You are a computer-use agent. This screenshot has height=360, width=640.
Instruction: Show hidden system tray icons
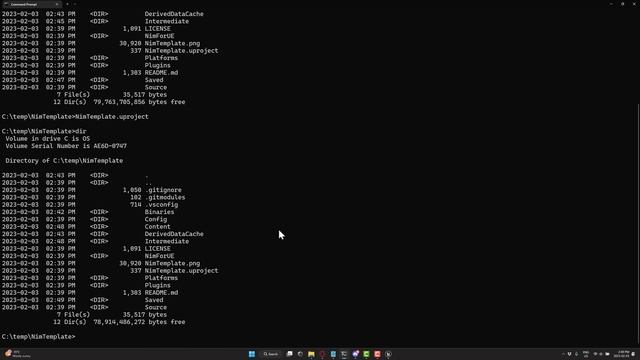(563, 354)
